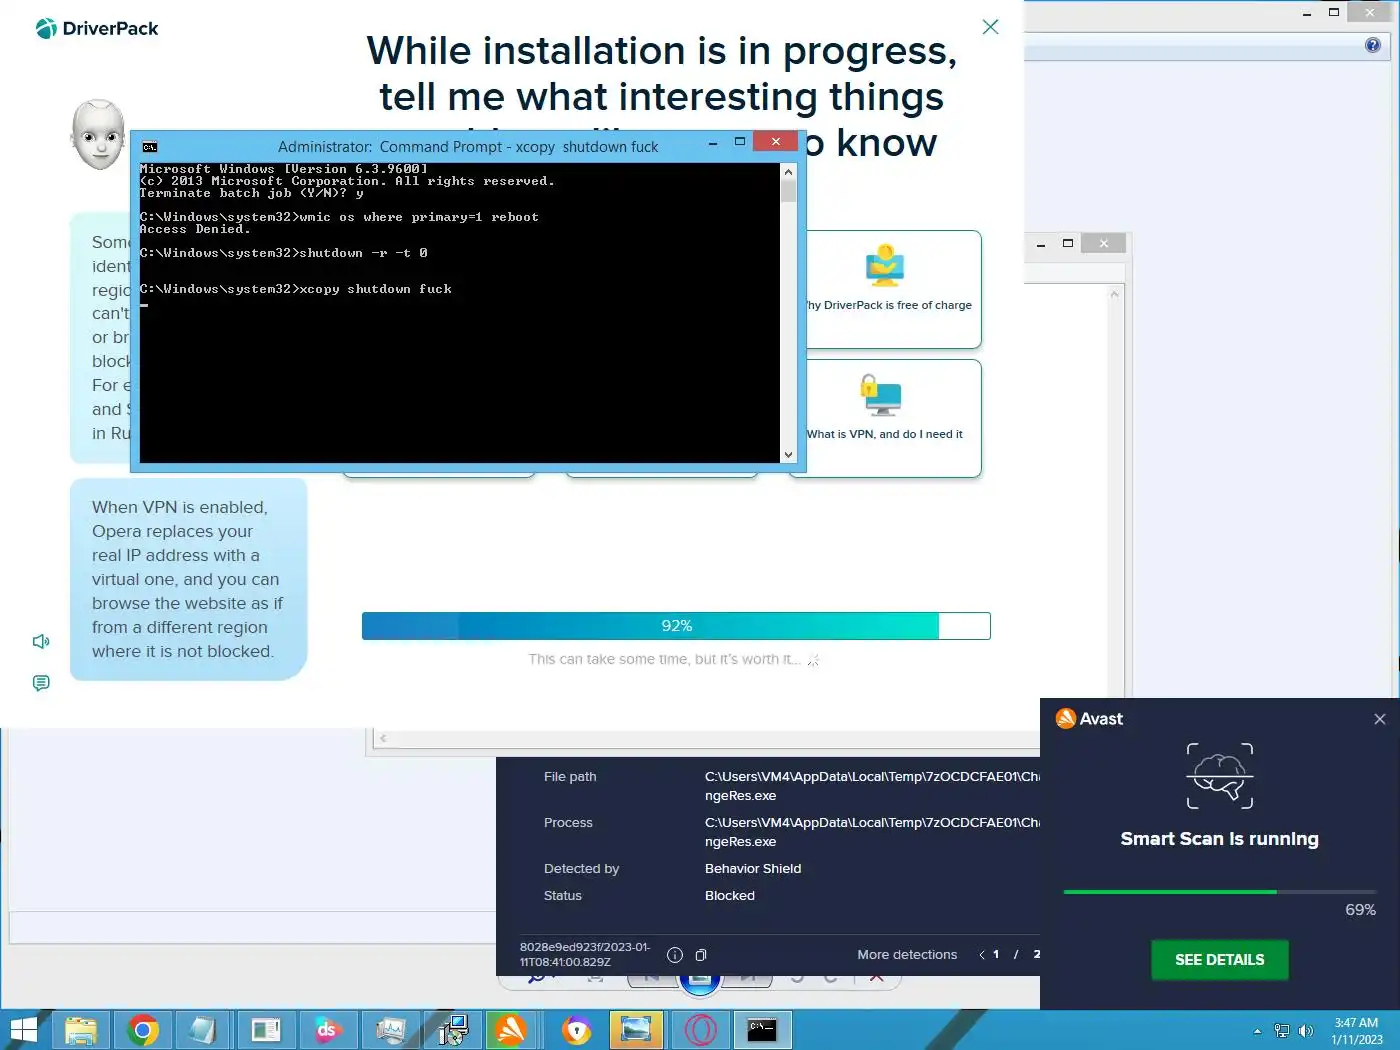
Task: Open Google Chrome from the taskbar
Action: click(143, 1030)
